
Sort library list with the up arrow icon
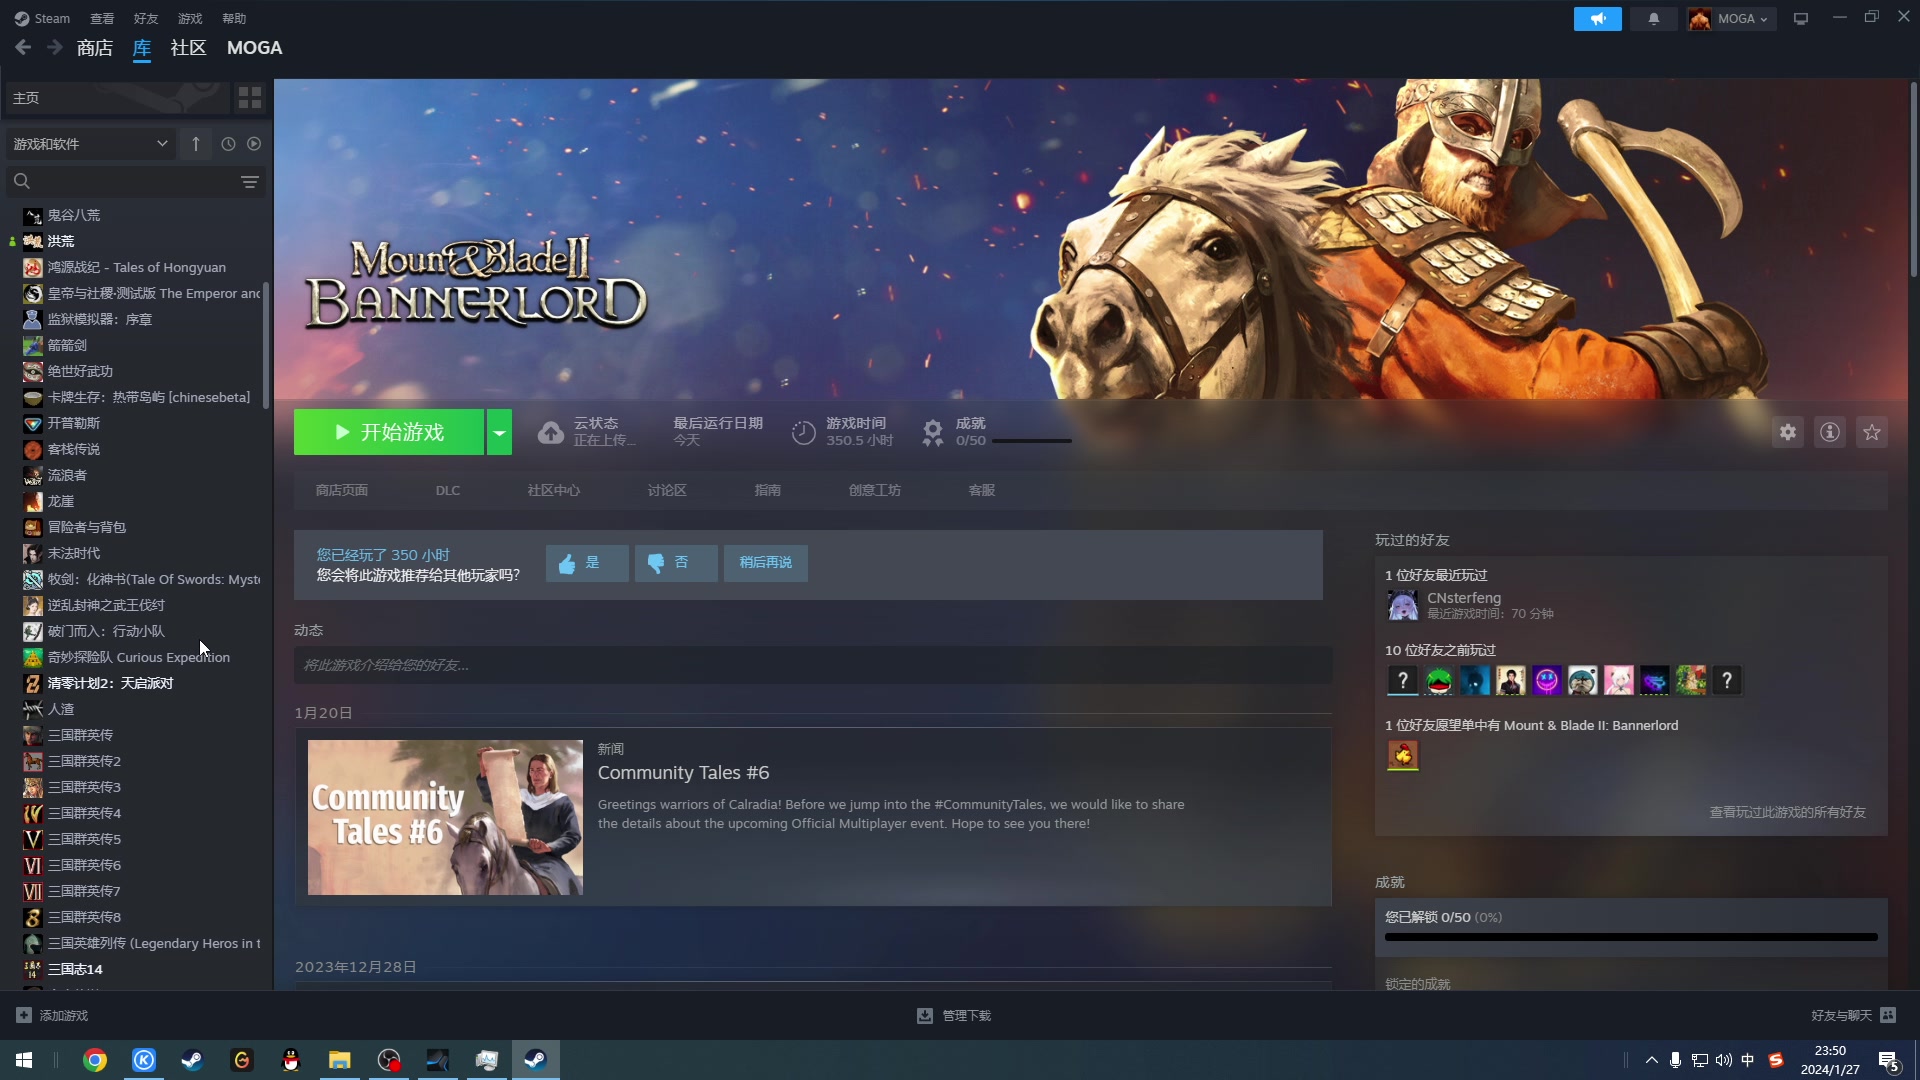click(196, 144)
